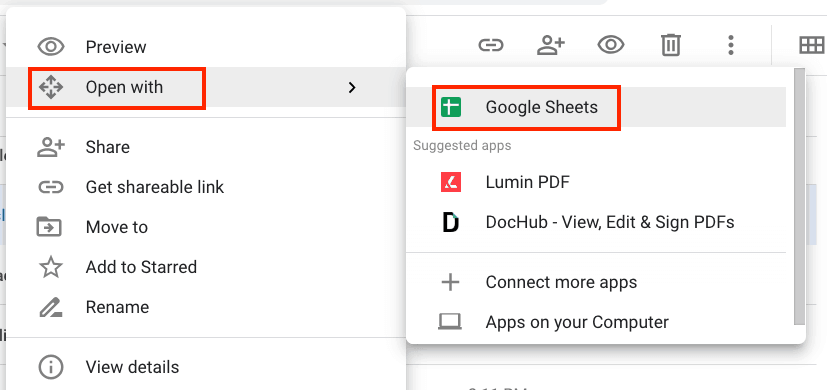Click the red Lumin PDF icon
Image resolution: width=827 pixels, height=390 pixels.
(451, 183)
